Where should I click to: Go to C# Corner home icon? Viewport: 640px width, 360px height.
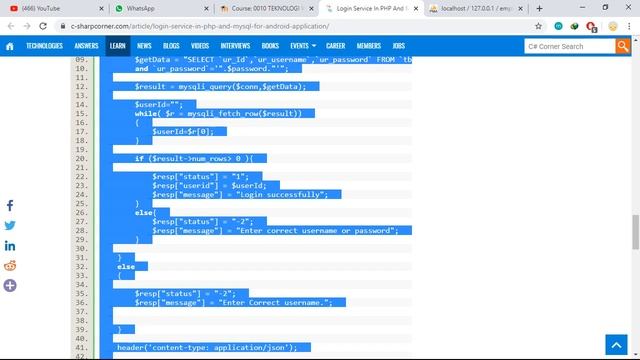click(10, 46)
